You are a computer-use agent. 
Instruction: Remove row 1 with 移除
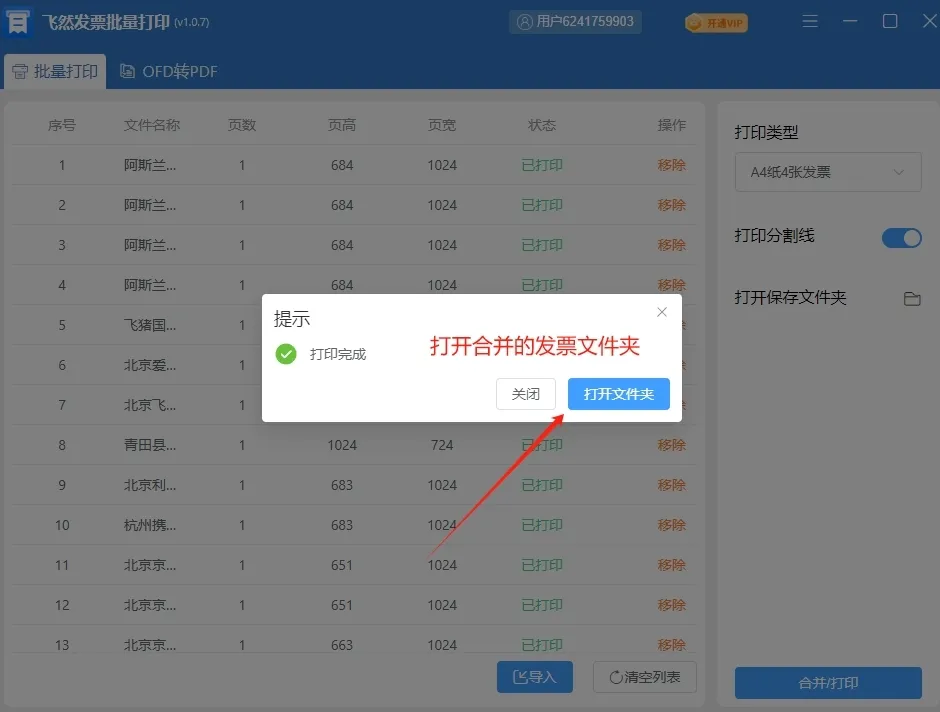671,165
